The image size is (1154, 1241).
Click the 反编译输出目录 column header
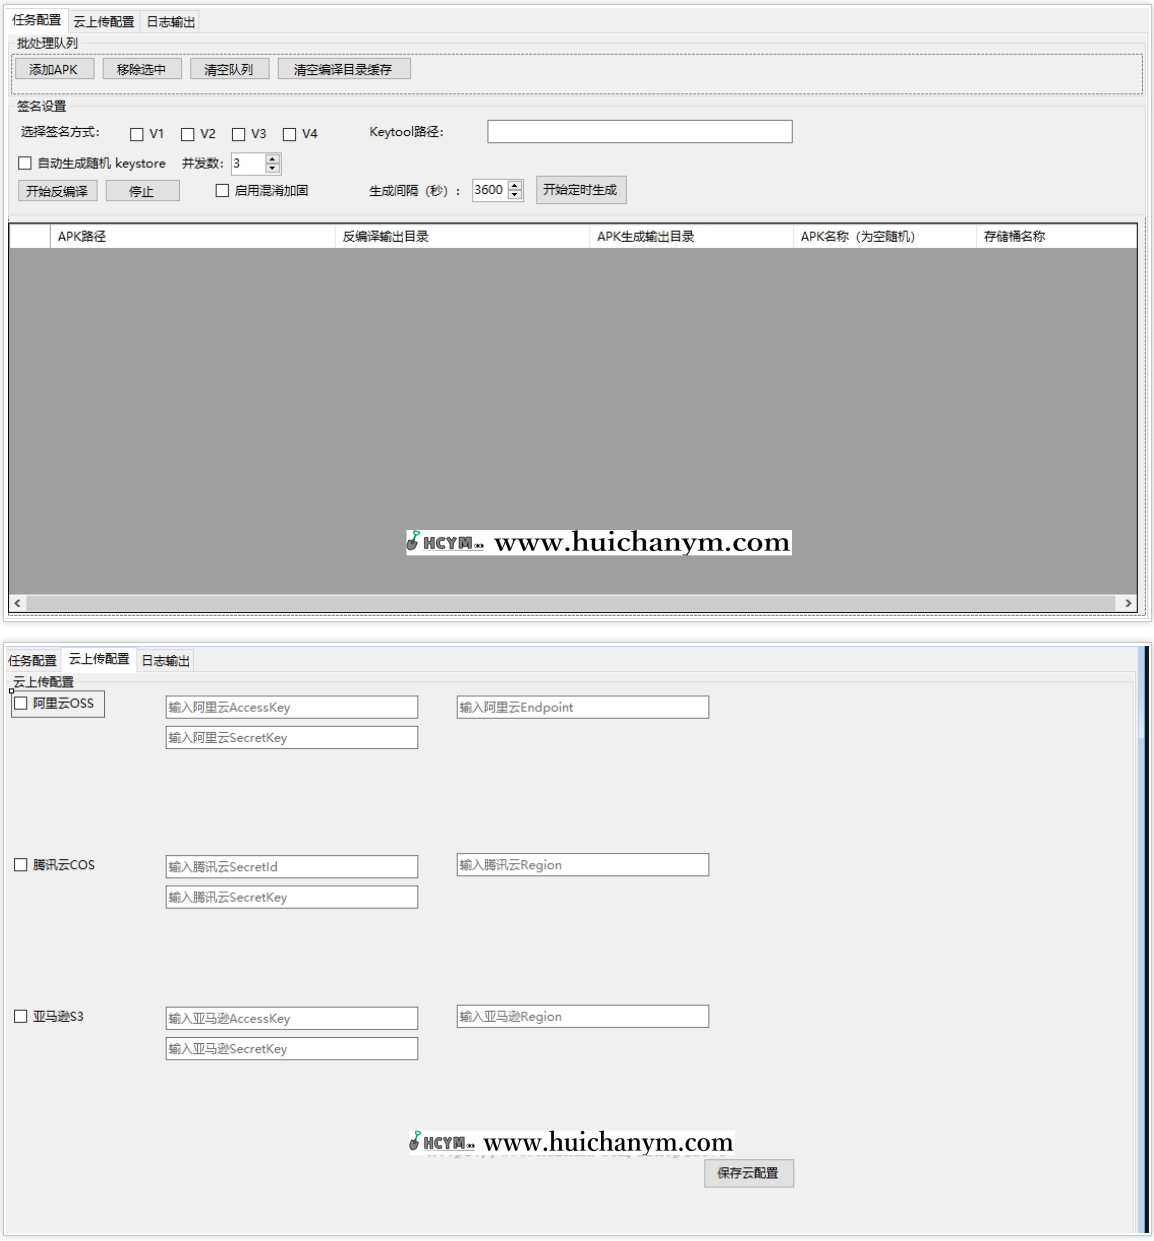coord(462,236)
